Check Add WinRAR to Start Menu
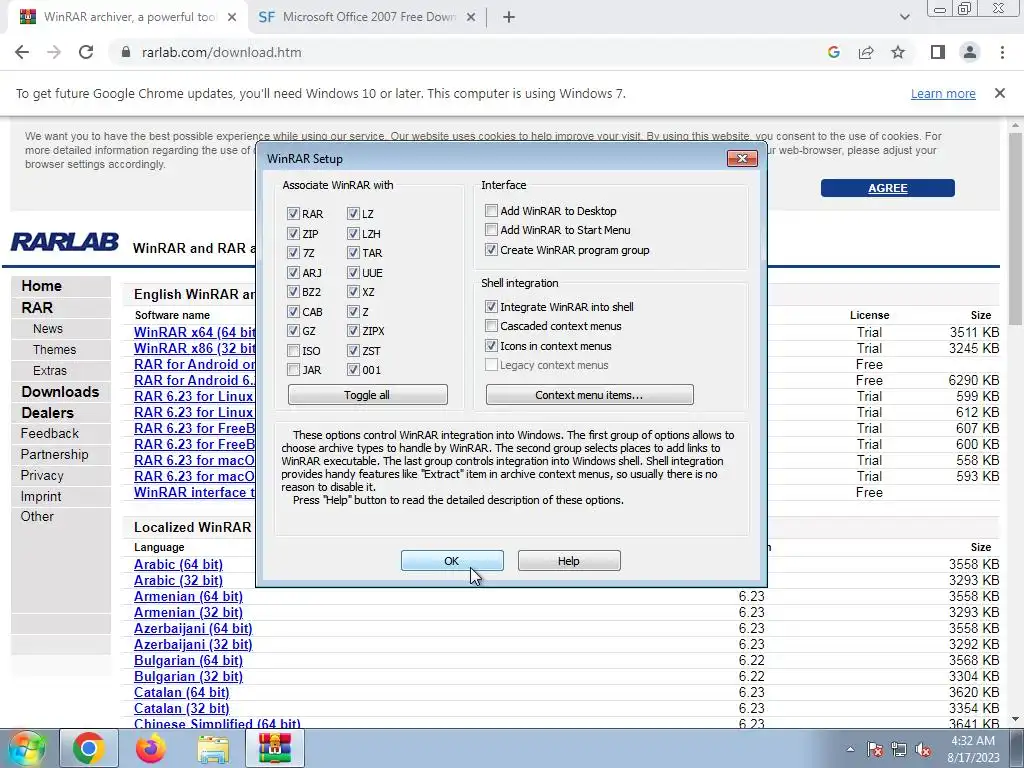 pyautogui.click(x=491, y=230)
